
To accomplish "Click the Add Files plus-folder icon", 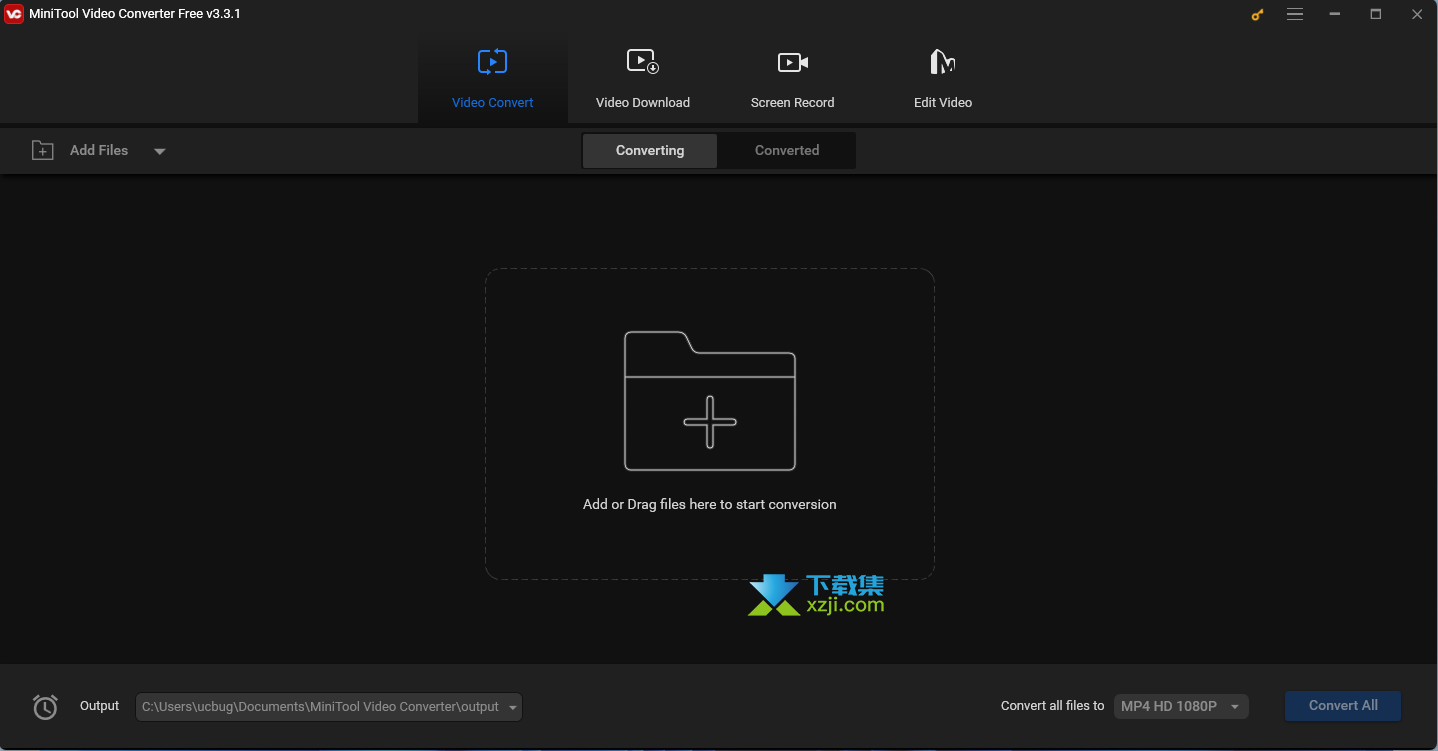I will click(x=43, y=150).
